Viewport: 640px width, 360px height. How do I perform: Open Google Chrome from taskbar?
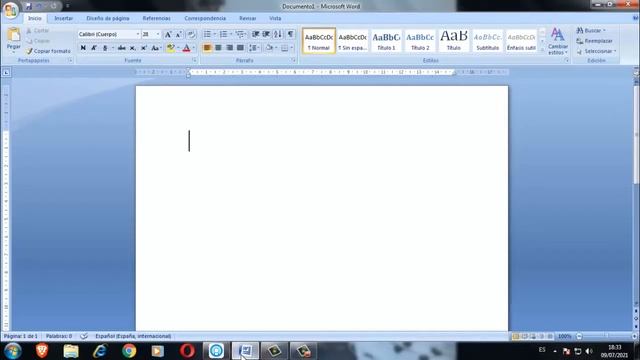[129, 351]
